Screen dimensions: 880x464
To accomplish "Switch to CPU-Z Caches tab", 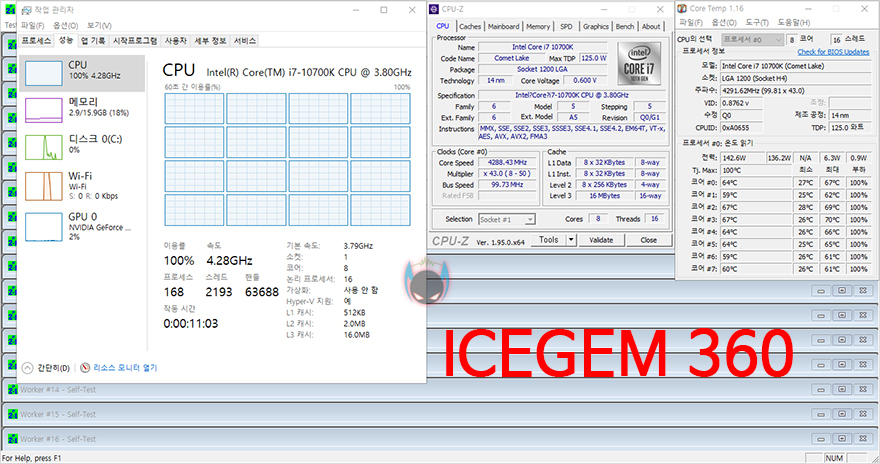I will click(x=470, y=26).
